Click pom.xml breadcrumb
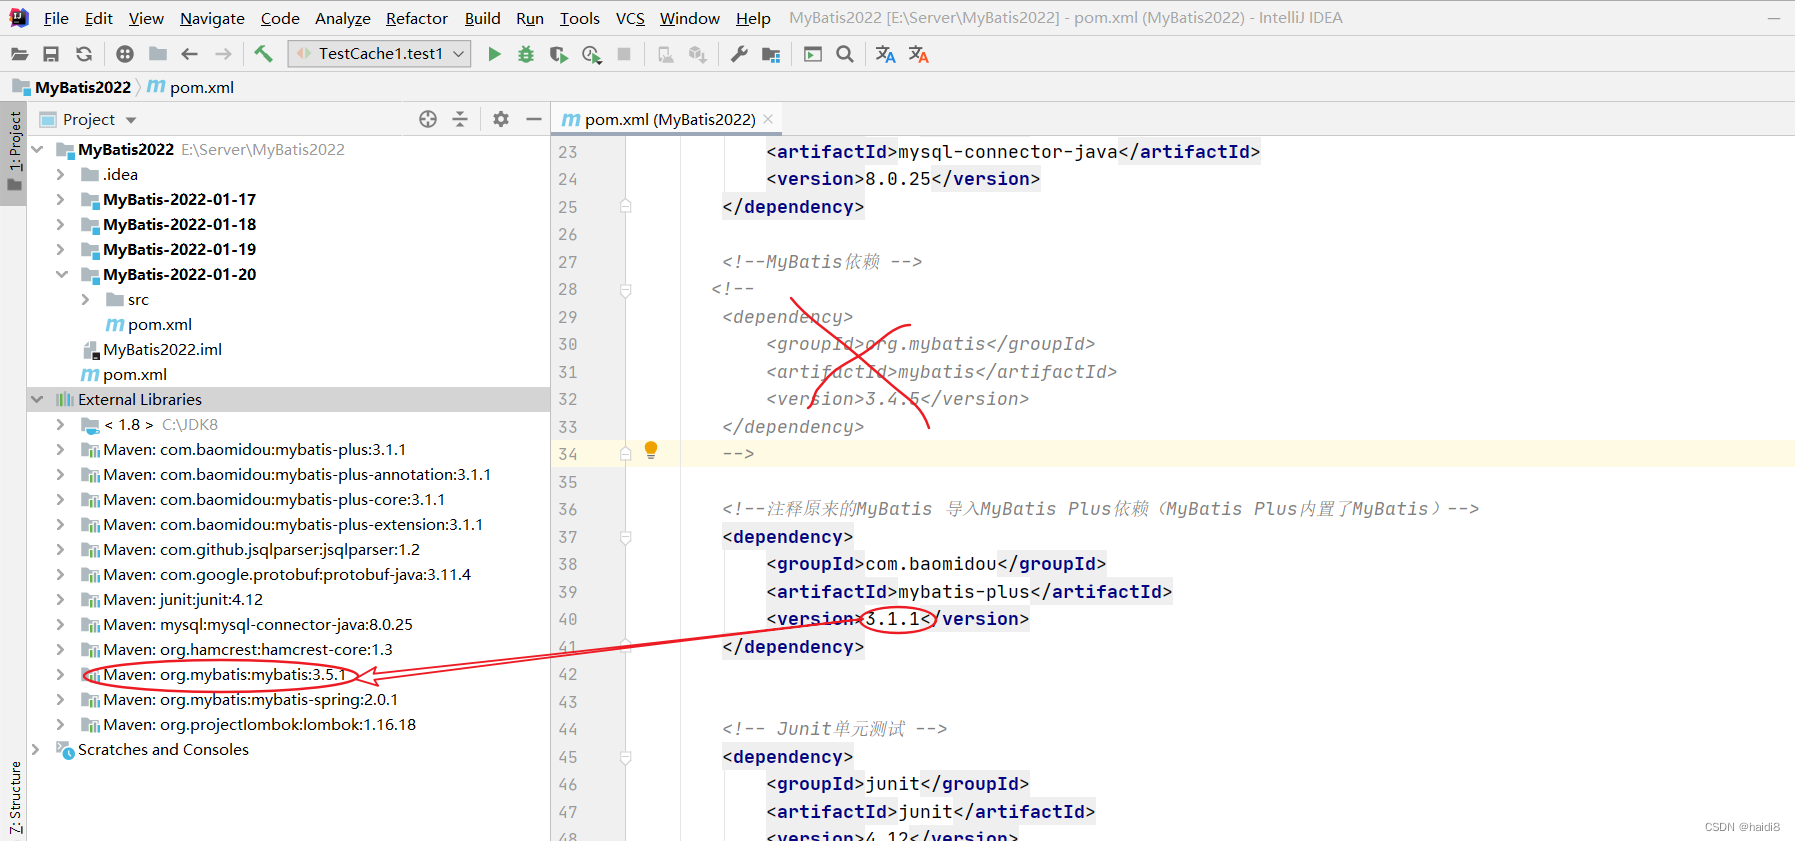This screenshot has width=1795, height=841. tap(192, 87)
